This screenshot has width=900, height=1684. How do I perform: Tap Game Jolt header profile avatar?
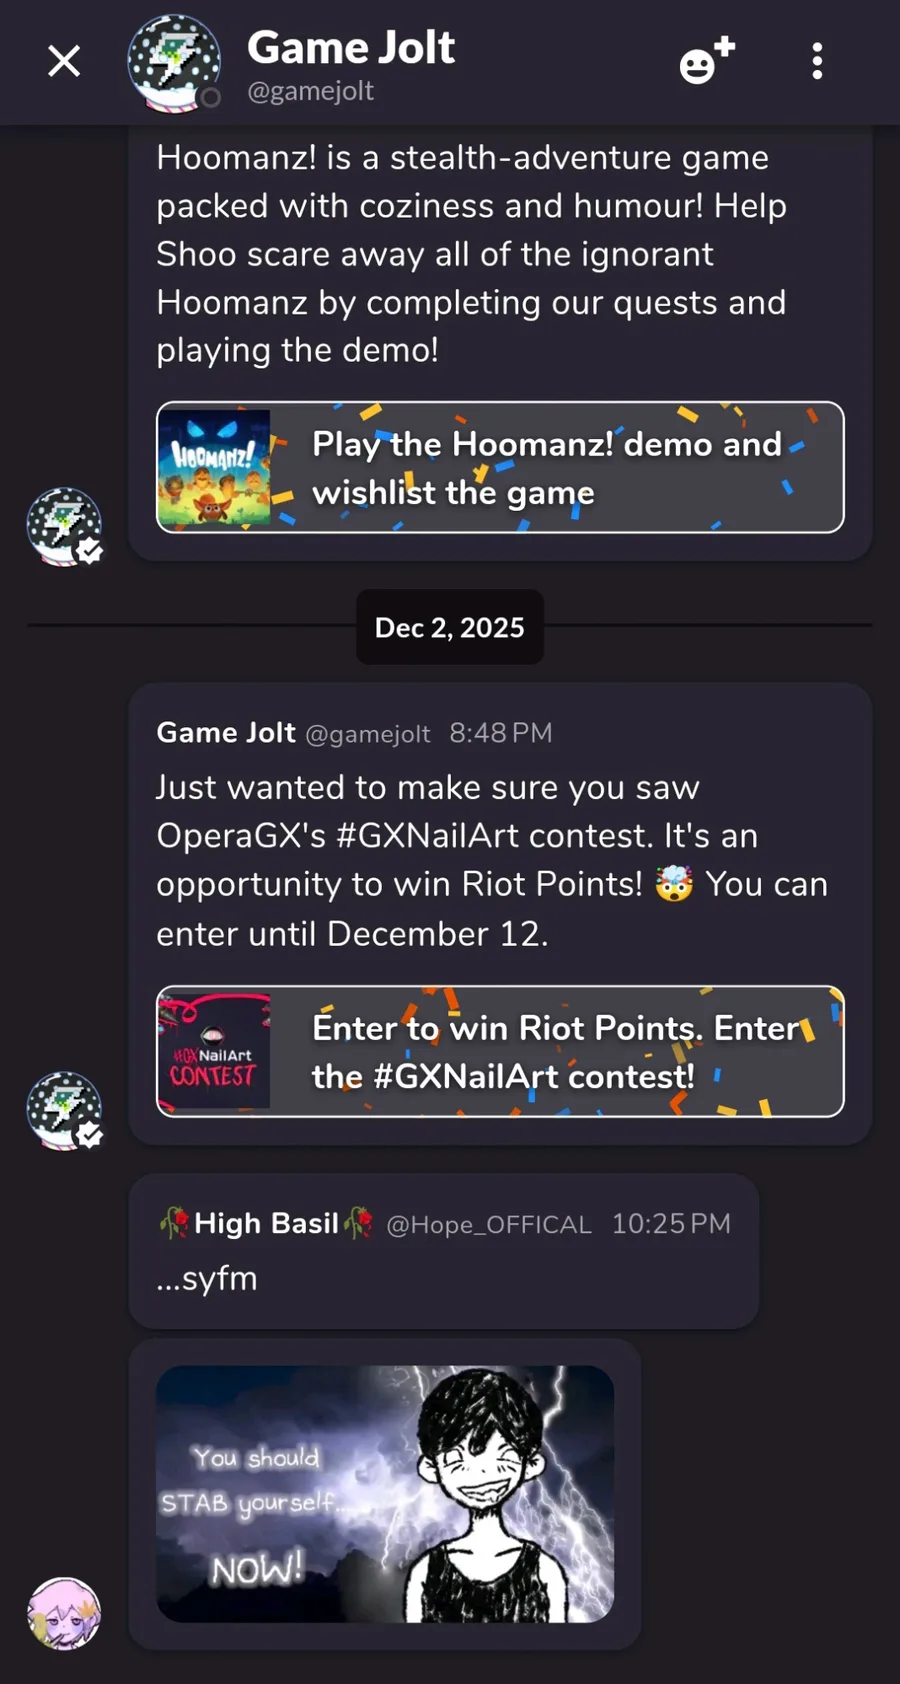175,63
